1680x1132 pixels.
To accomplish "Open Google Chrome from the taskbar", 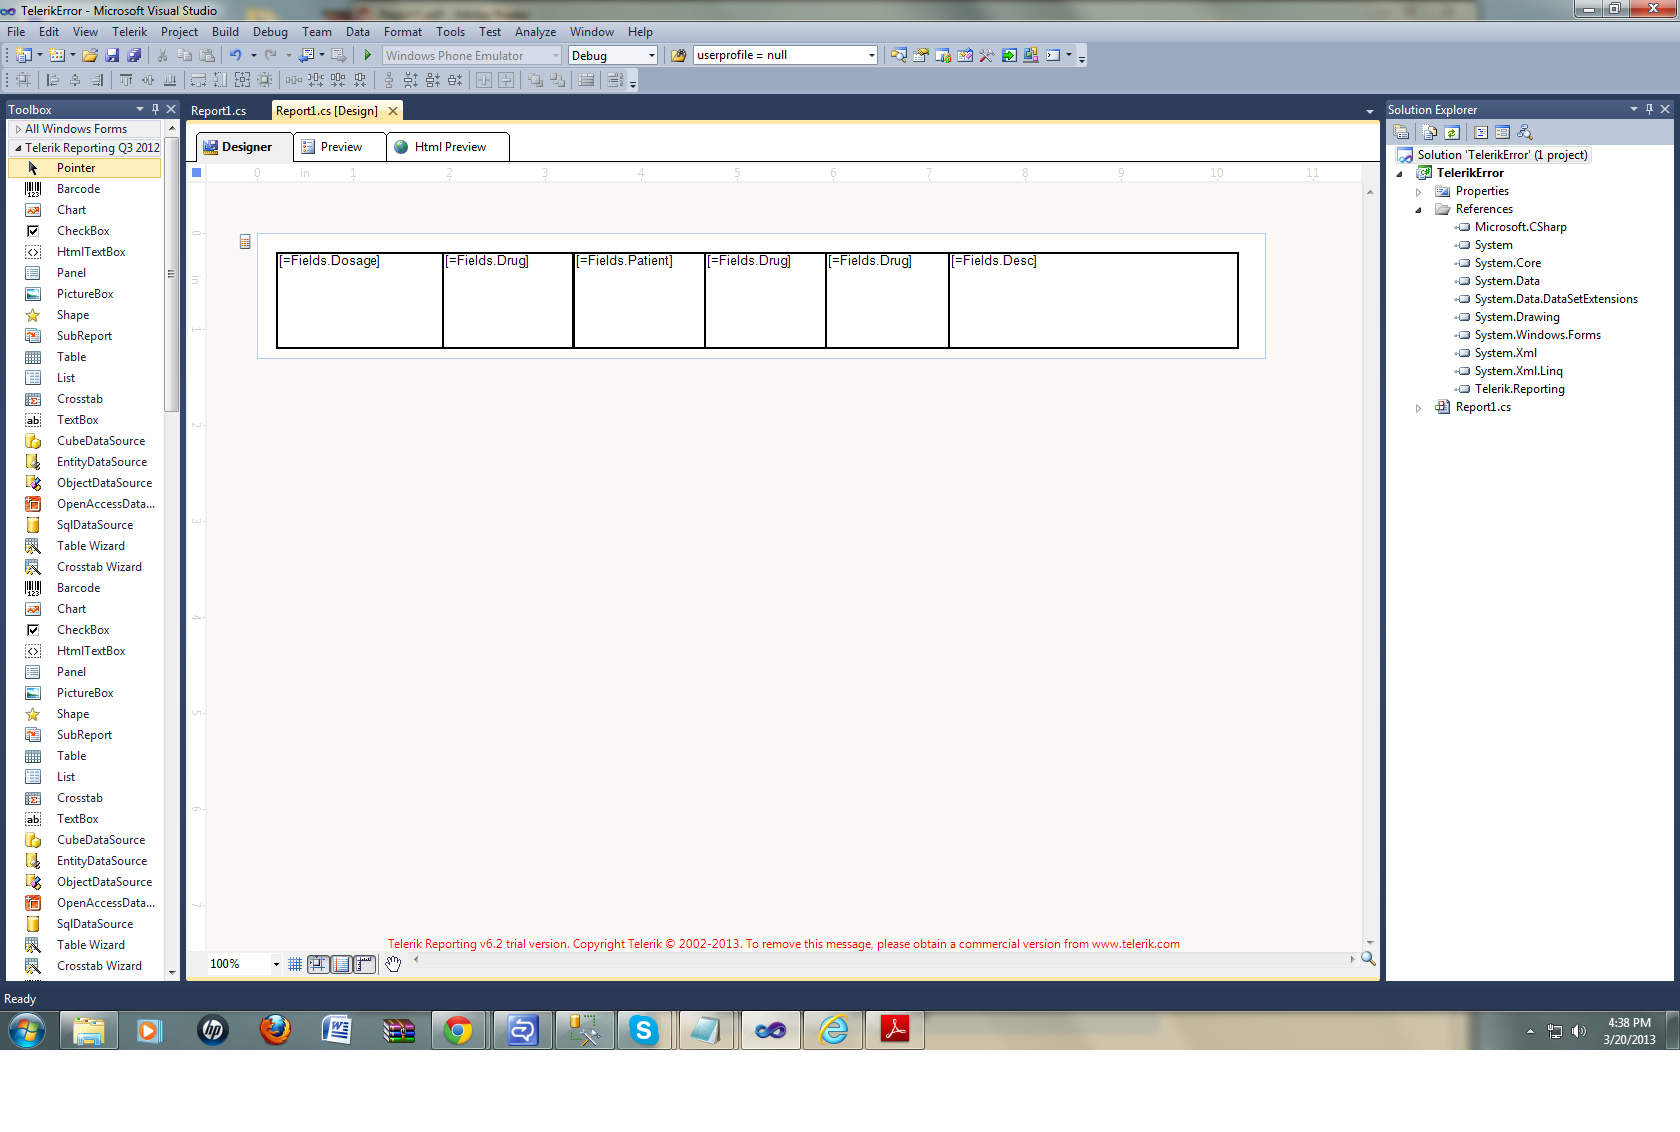I will (458, 1030).
